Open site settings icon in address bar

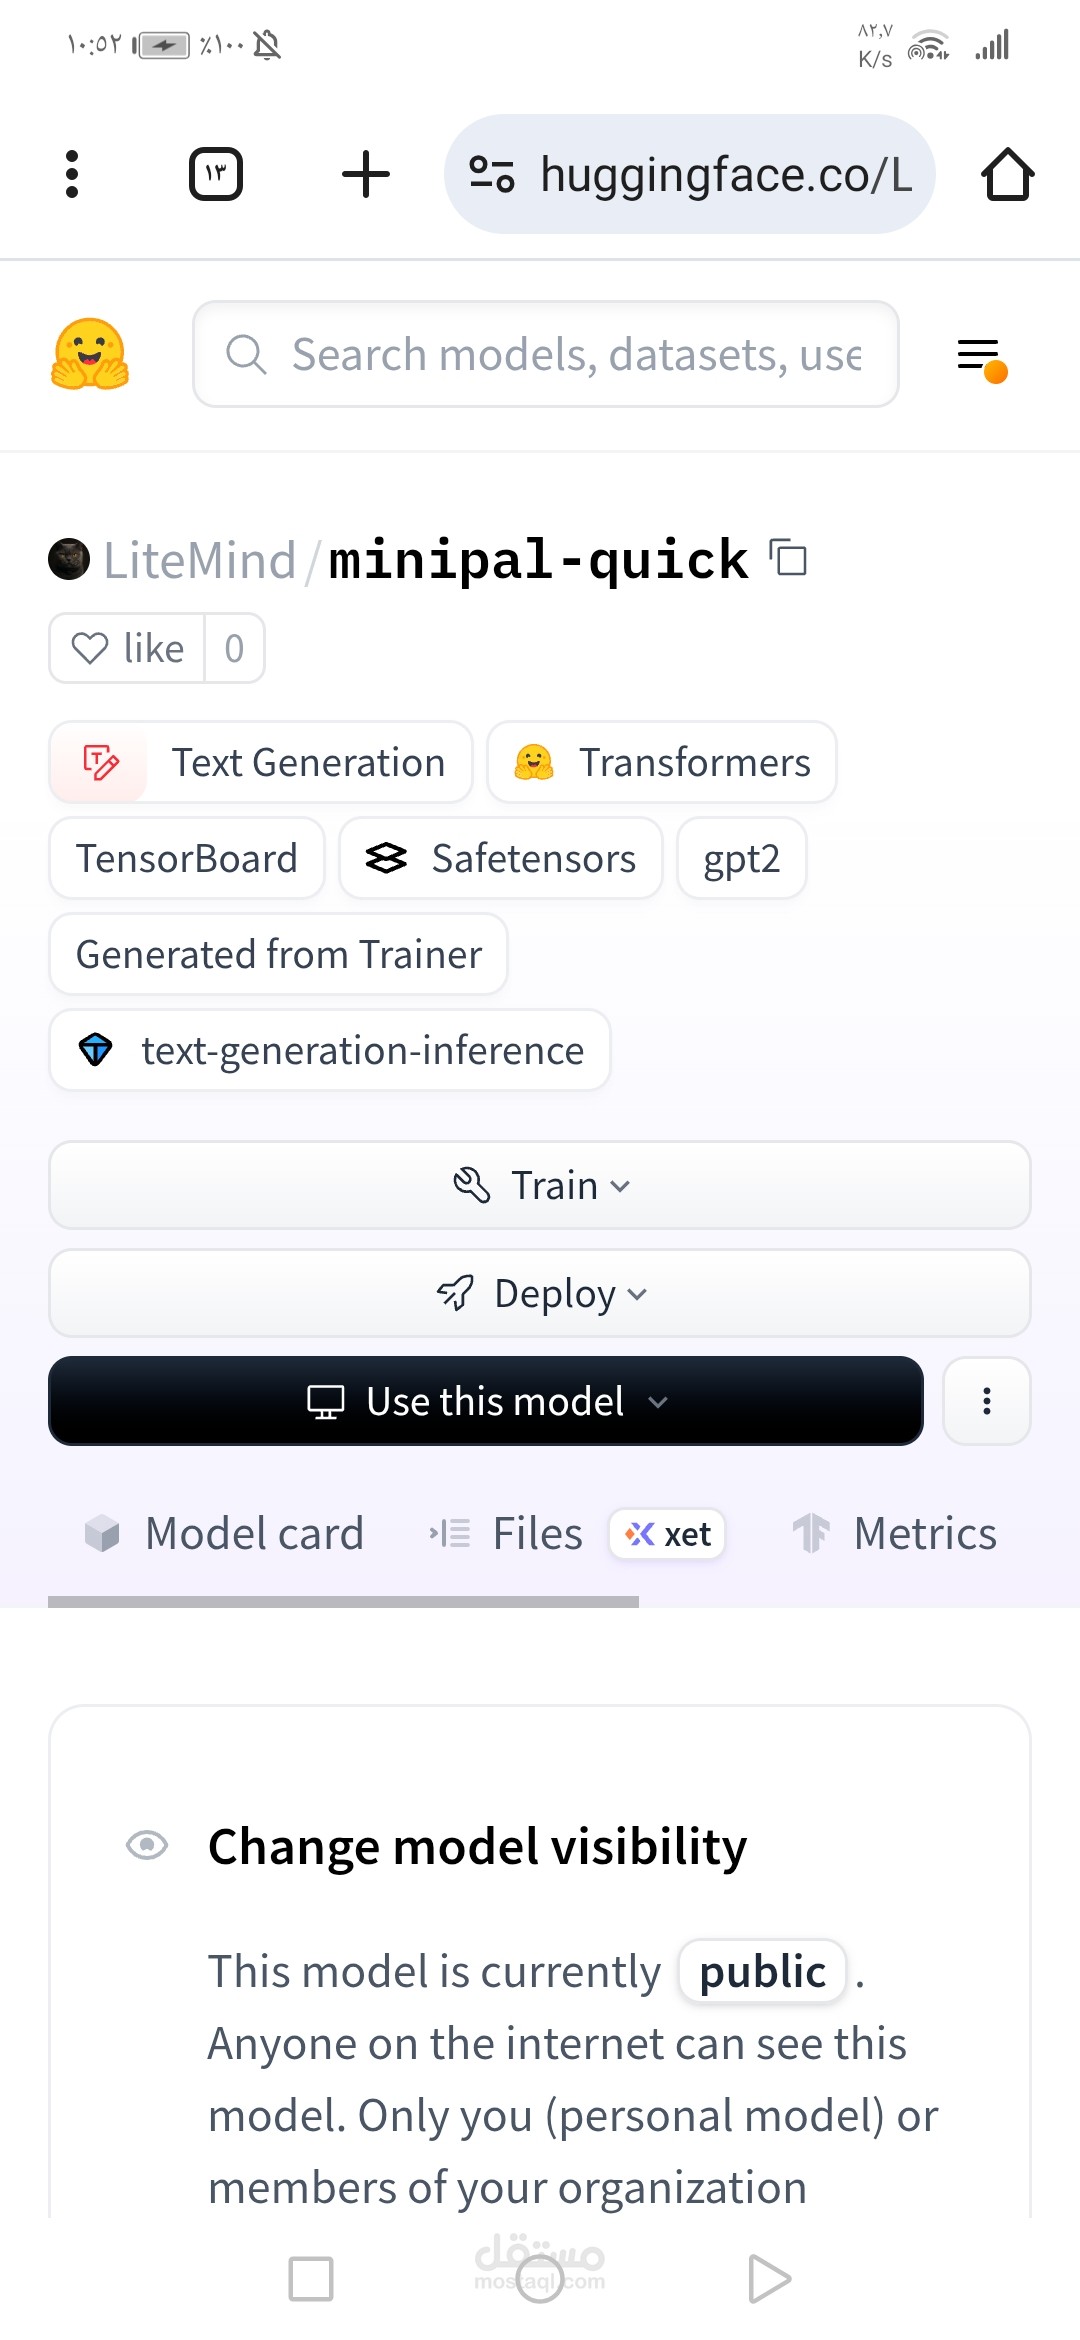pyautogui.click(x=492, y=175)
